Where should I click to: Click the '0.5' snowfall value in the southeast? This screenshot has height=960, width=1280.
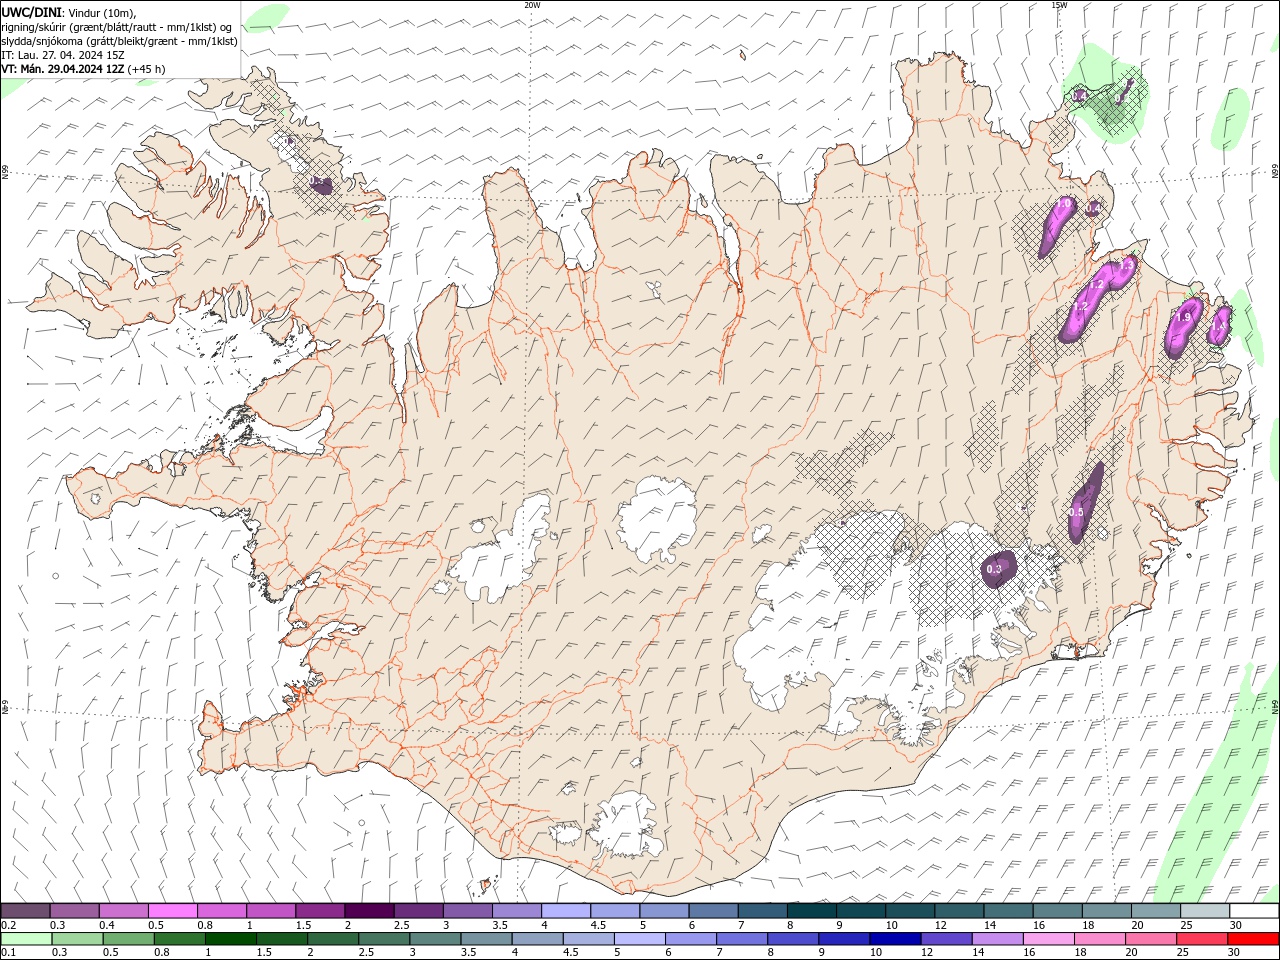pos(1076,512)
